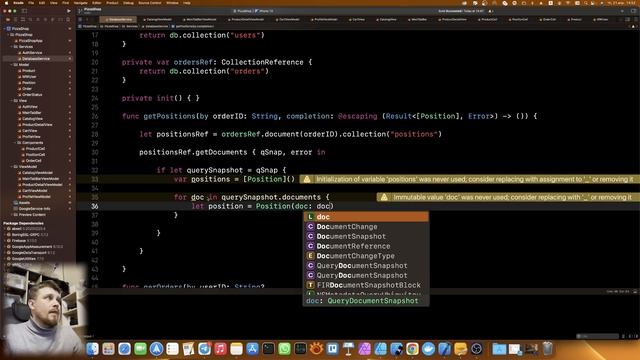
Task: Open Terminal from the Dock
Action: pos(268,349)
